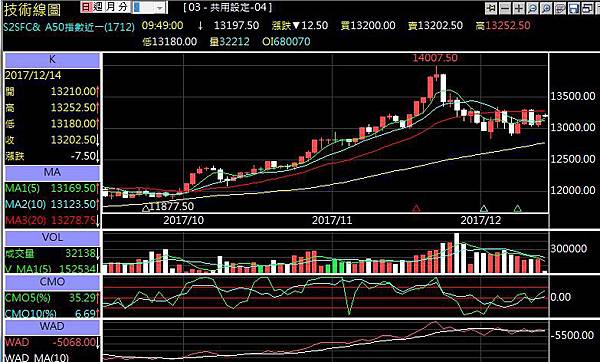Open the period dropdown arrow
This screenshot has height=362, width=600.
(x=161, y=7)
